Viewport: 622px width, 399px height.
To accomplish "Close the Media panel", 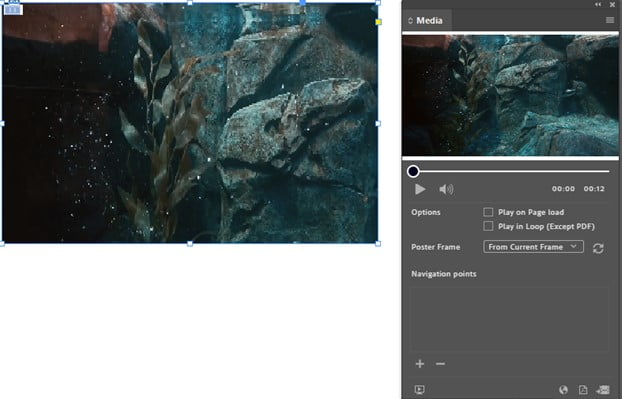I will tap(612, 4).
